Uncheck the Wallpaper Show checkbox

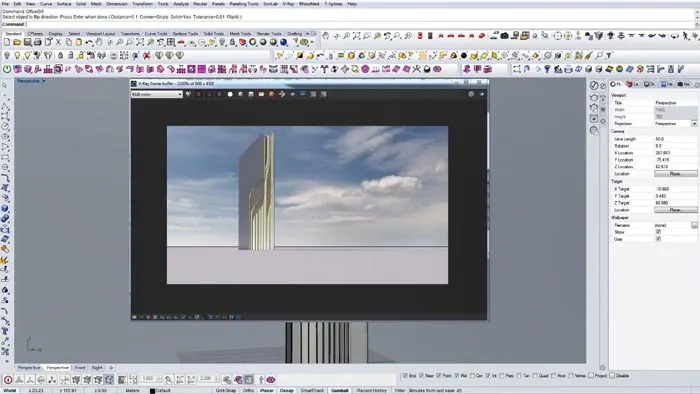(x=658, y=232)
